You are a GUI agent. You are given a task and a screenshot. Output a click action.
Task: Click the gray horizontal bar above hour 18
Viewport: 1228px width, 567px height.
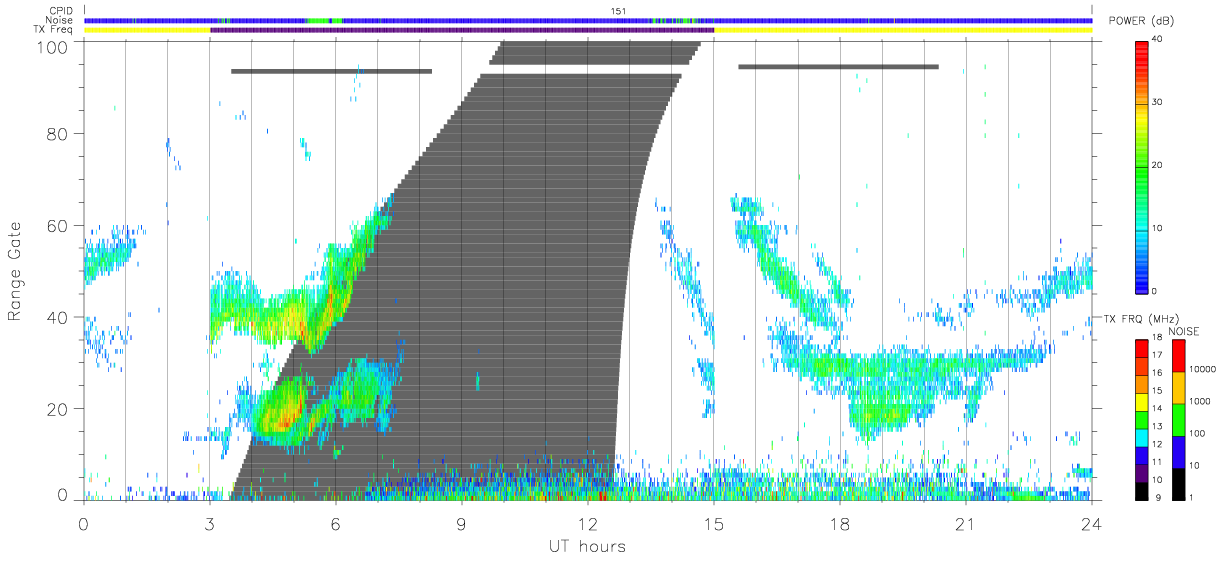tap(838, 67)
